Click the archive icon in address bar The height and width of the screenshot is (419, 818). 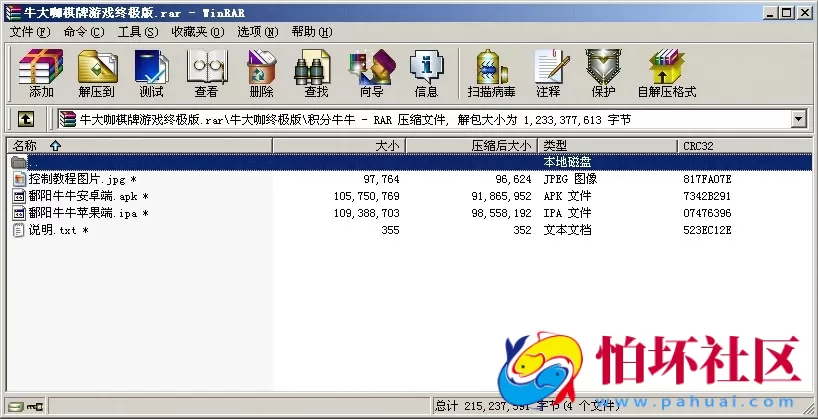coord(67,119)
